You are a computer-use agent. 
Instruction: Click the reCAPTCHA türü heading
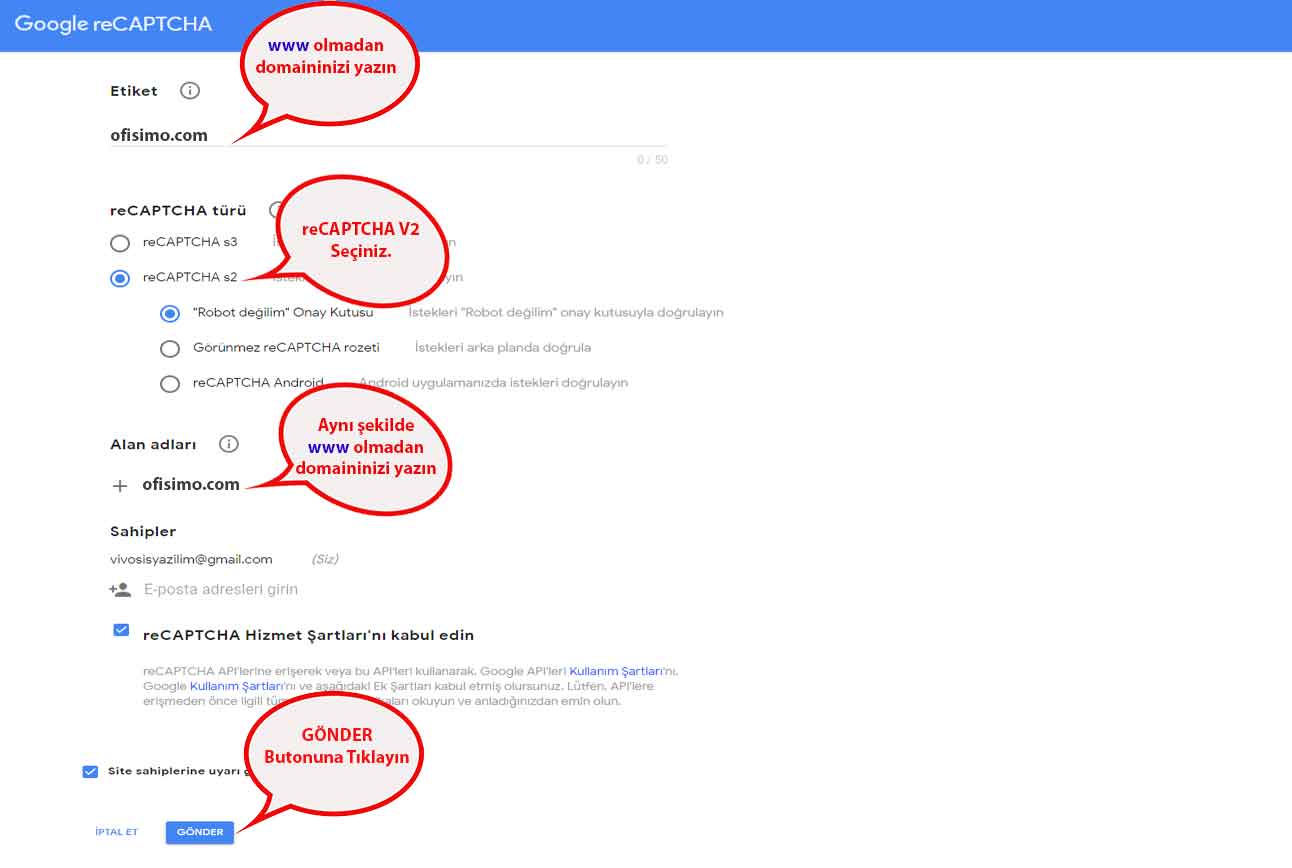pyautogui.click(x=178, y=211)
